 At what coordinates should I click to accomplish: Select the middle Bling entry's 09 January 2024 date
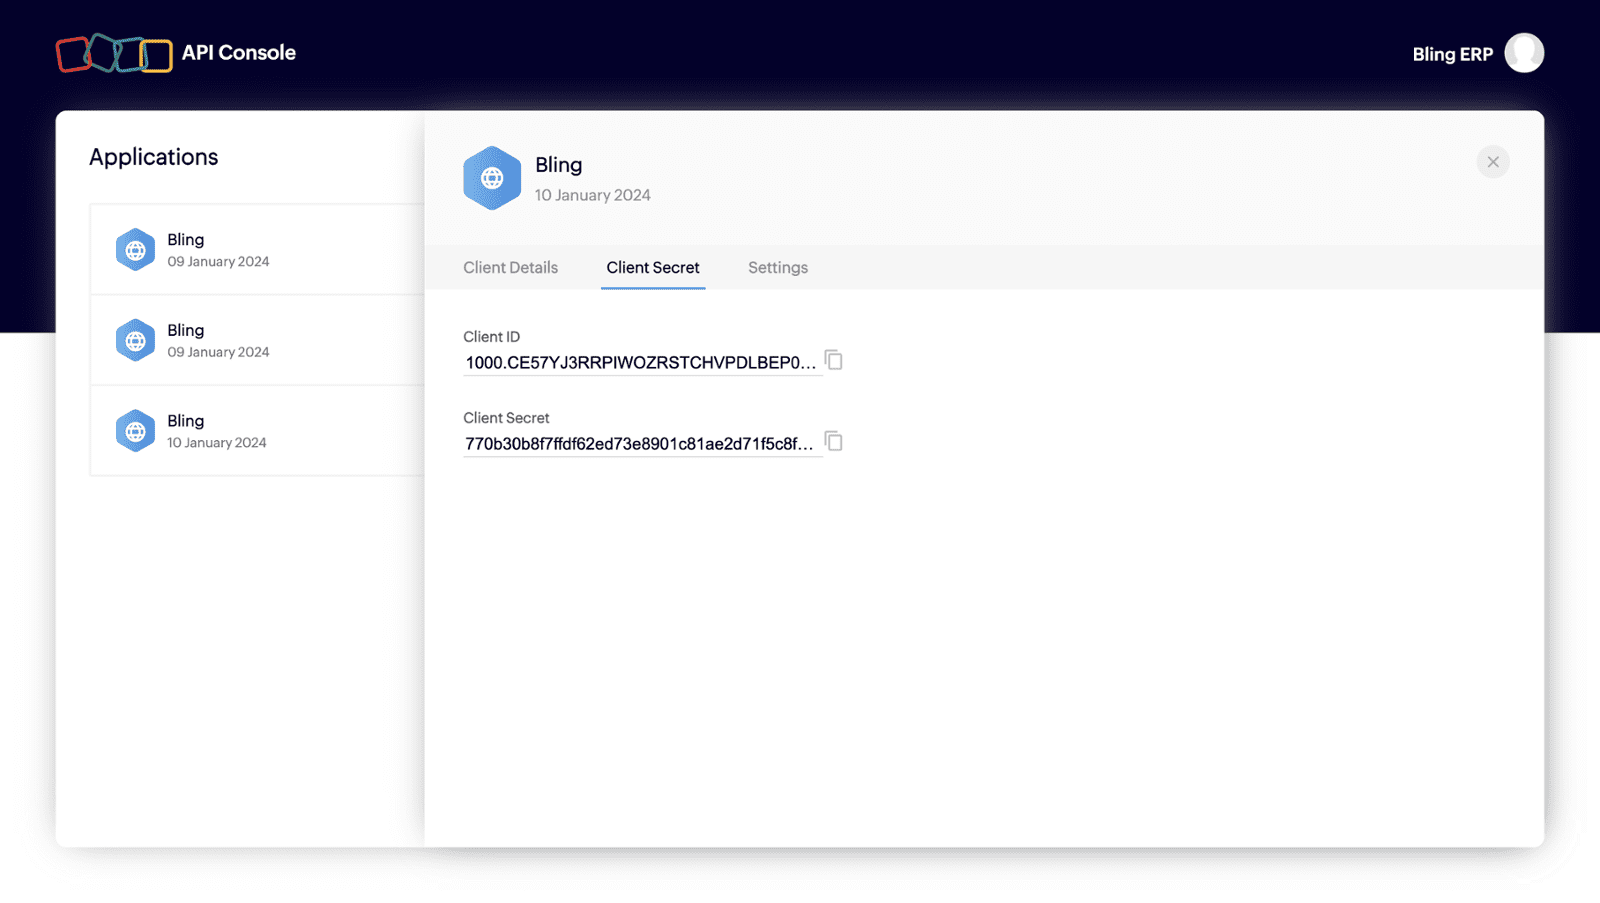point(218,352)
